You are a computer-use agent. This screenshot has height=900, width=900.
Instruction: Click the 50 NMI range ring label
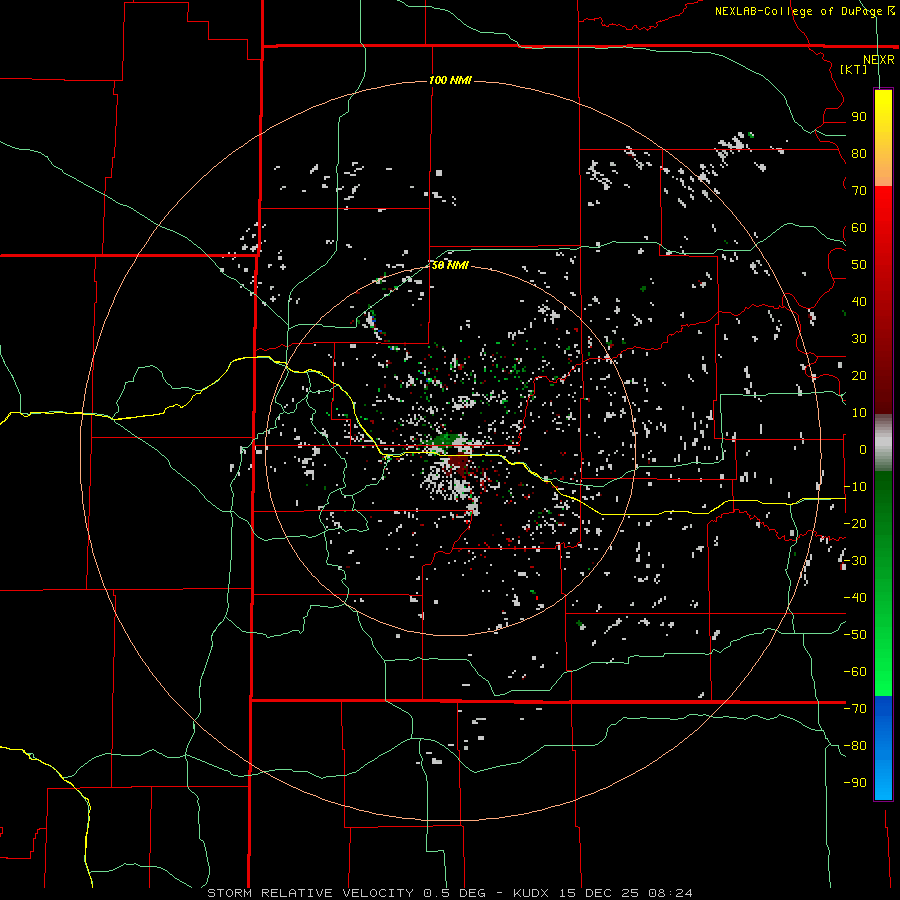point(450,265)
